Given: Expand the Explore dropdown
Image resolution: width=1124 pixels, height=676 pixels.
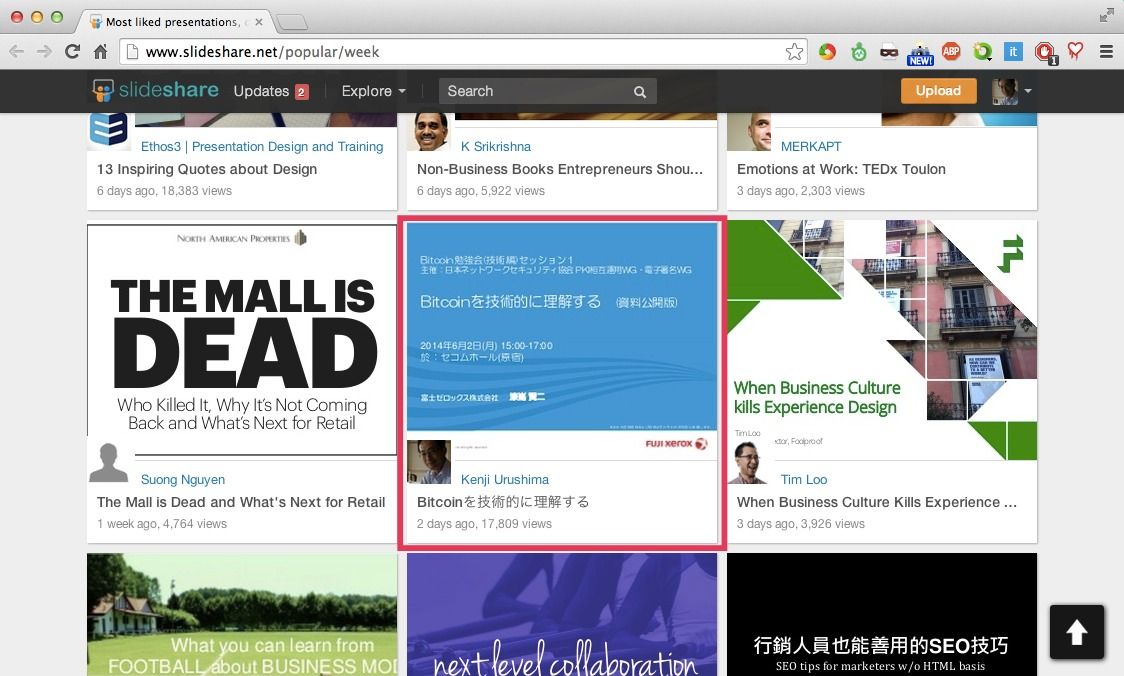Looking at the screenshot, I should click(373, 91).
